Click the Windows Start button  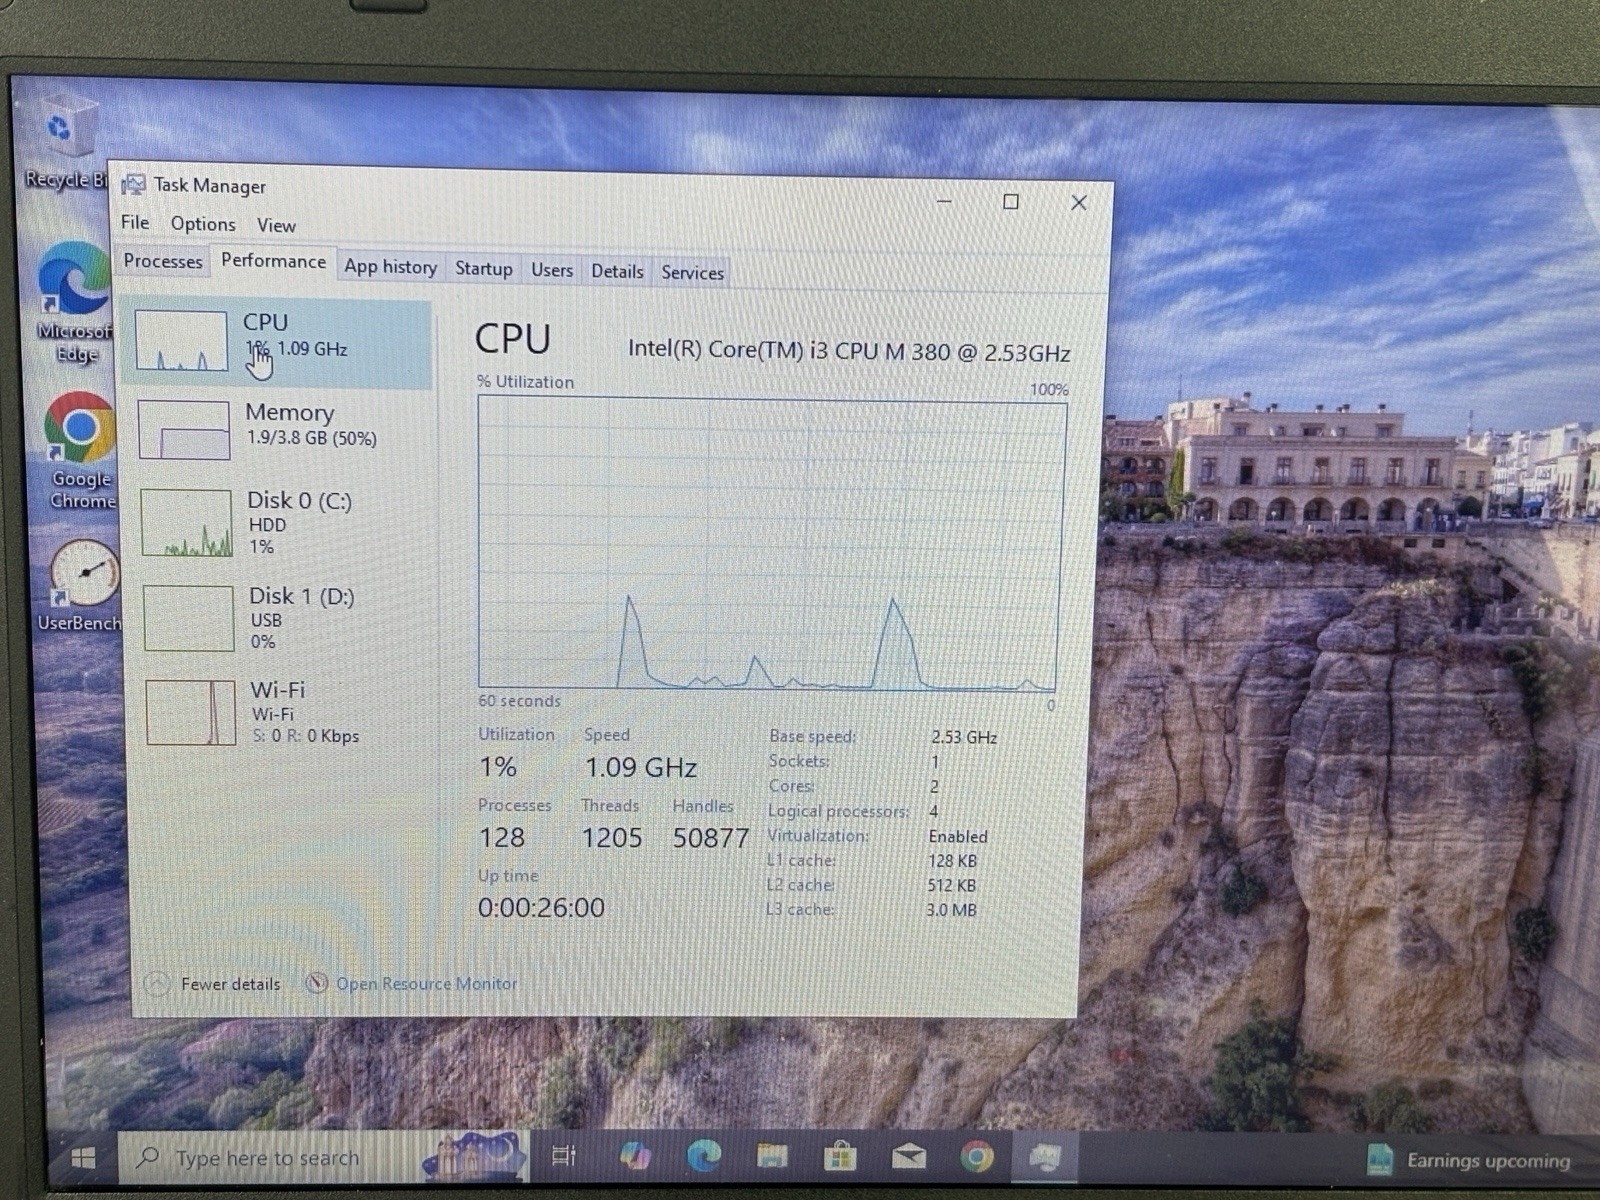tap(85, 1158)
